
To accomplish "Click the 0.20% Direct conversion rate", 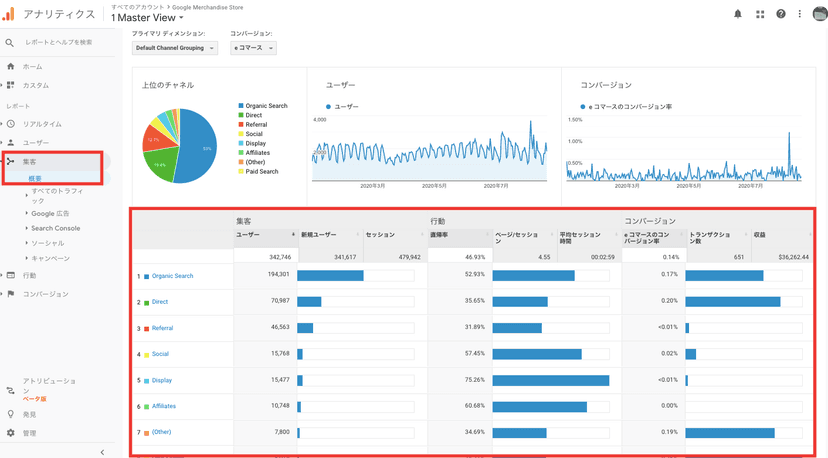I will [x=669, y=301].
